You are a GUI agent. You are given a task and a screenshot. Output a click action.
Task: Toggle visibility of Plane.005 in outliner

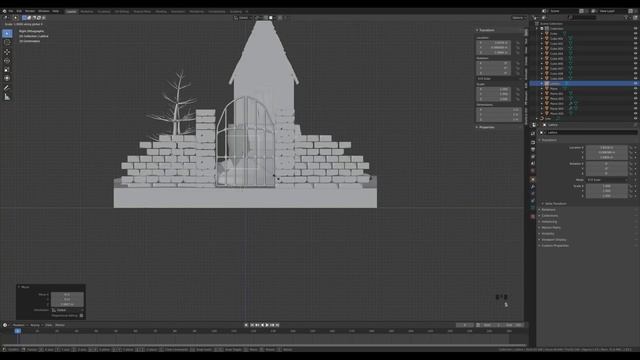pyautogui.click(x=635, y=113)
